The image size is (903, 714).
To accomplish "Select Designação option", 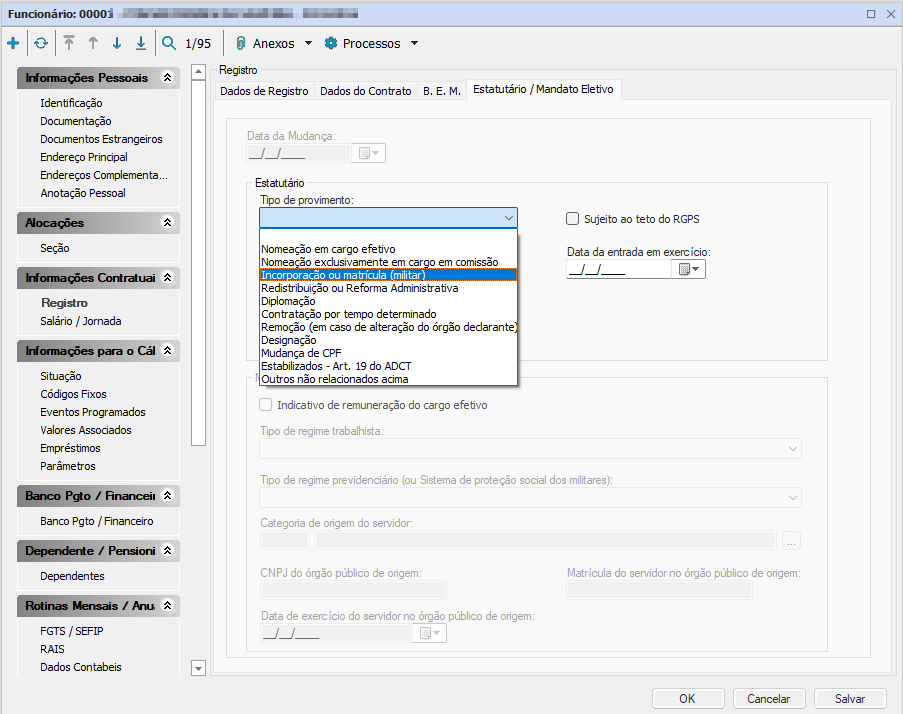I will (x=389, y=340).
